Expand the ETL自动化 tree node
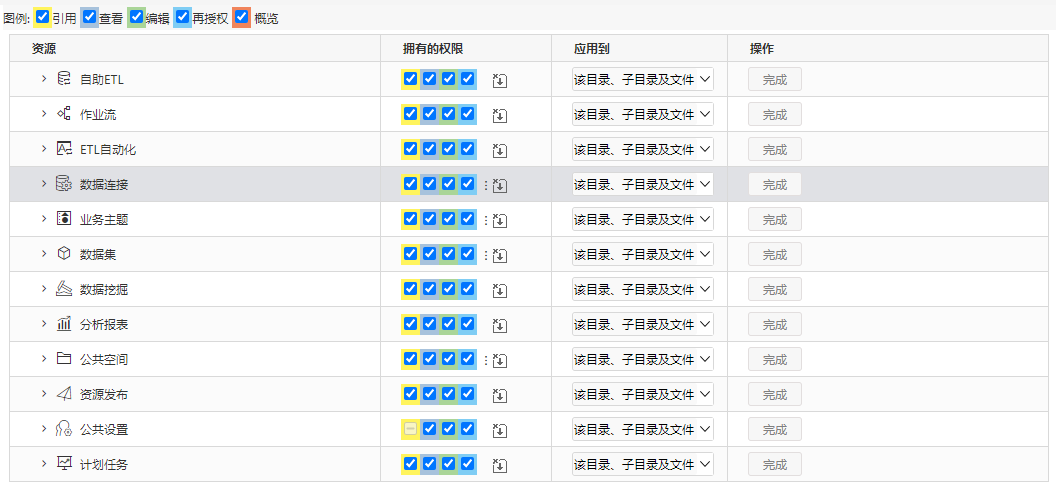The image size is (1056, 489). [x=44, y=148]
